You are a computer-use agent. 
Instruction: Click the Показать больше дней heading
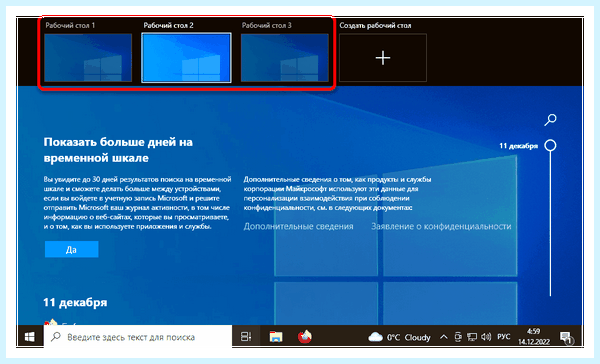[x=118, y=150]
